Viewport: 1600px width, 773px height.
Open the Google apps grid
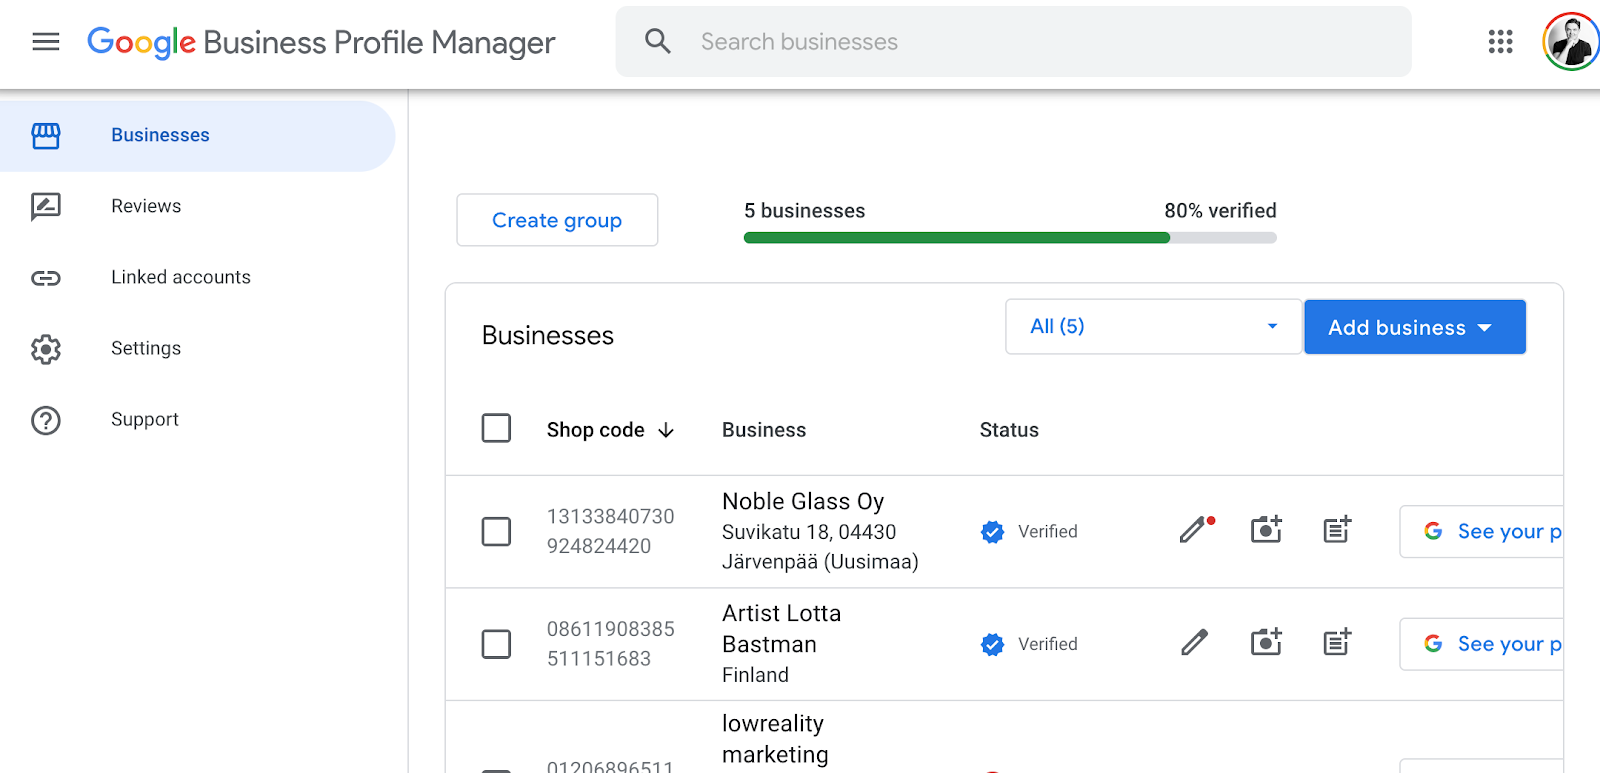(x=1500, y=41)
